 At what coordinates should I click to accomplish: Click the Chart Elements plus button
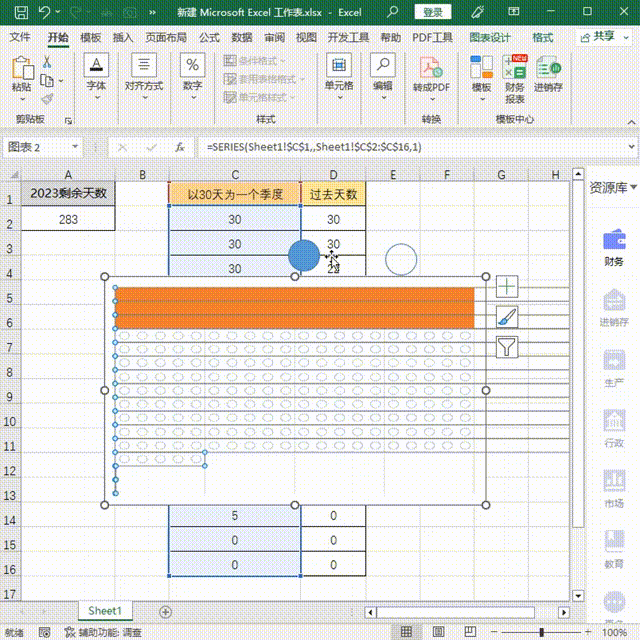point(507,287)
